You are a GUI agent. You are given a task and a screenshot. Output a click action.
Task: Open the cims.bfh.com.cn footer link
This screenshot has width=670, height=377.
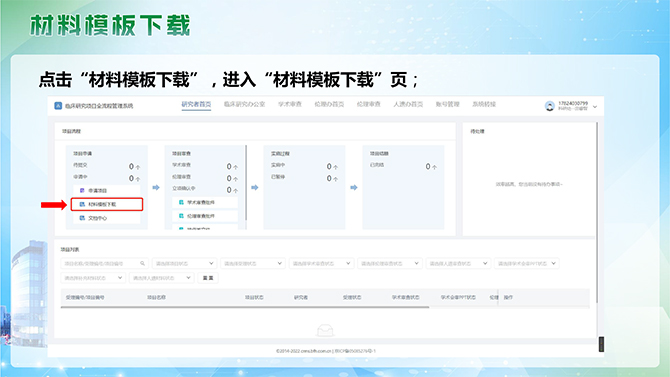click(316, 351)
